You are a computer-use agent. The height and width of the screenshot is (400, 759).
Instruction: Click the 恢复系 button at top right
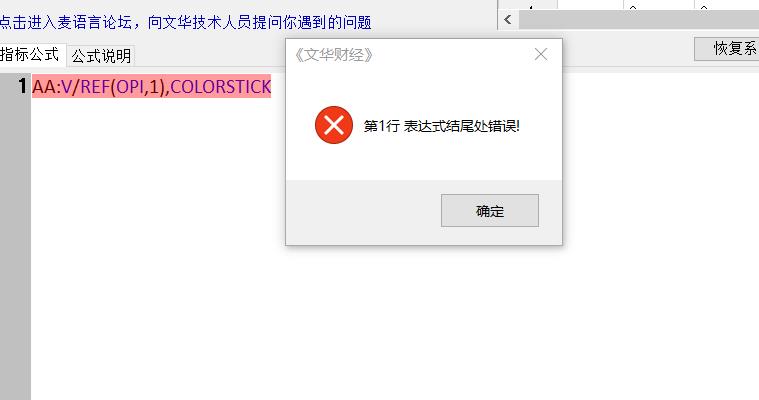click(x=727, y=48)
